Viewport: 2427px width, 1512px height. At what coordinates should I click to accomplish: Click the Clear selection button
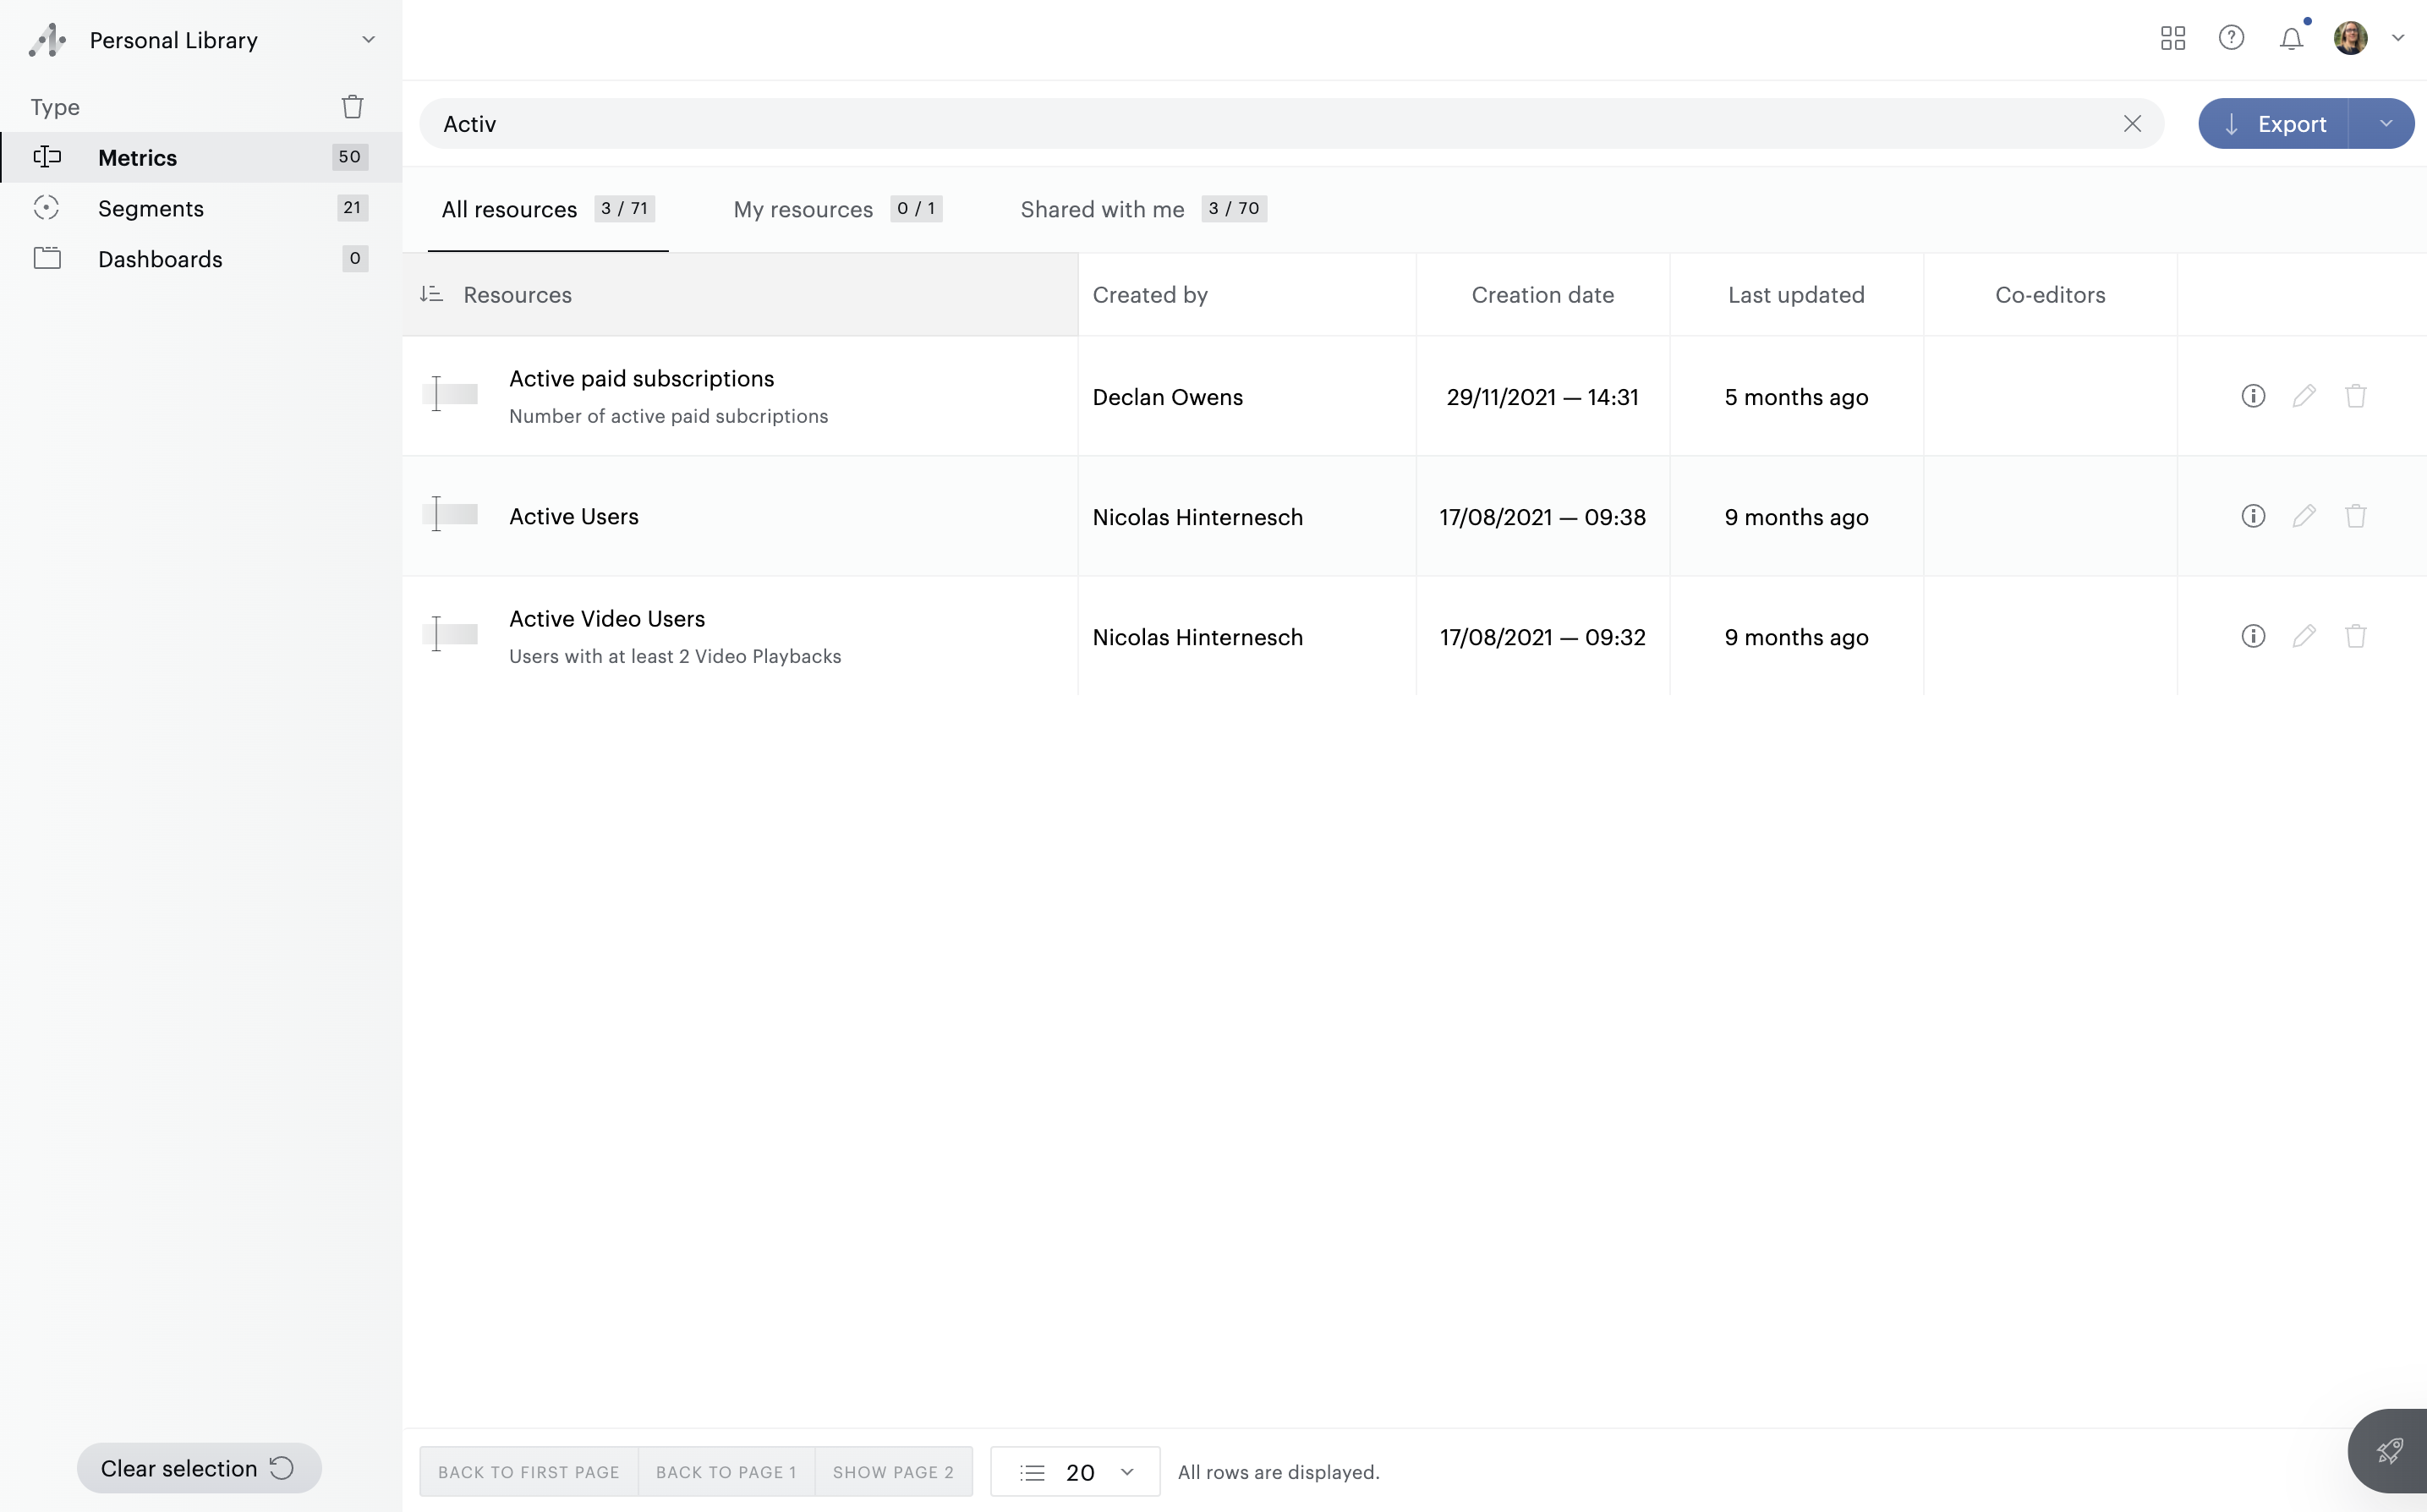198,1467
